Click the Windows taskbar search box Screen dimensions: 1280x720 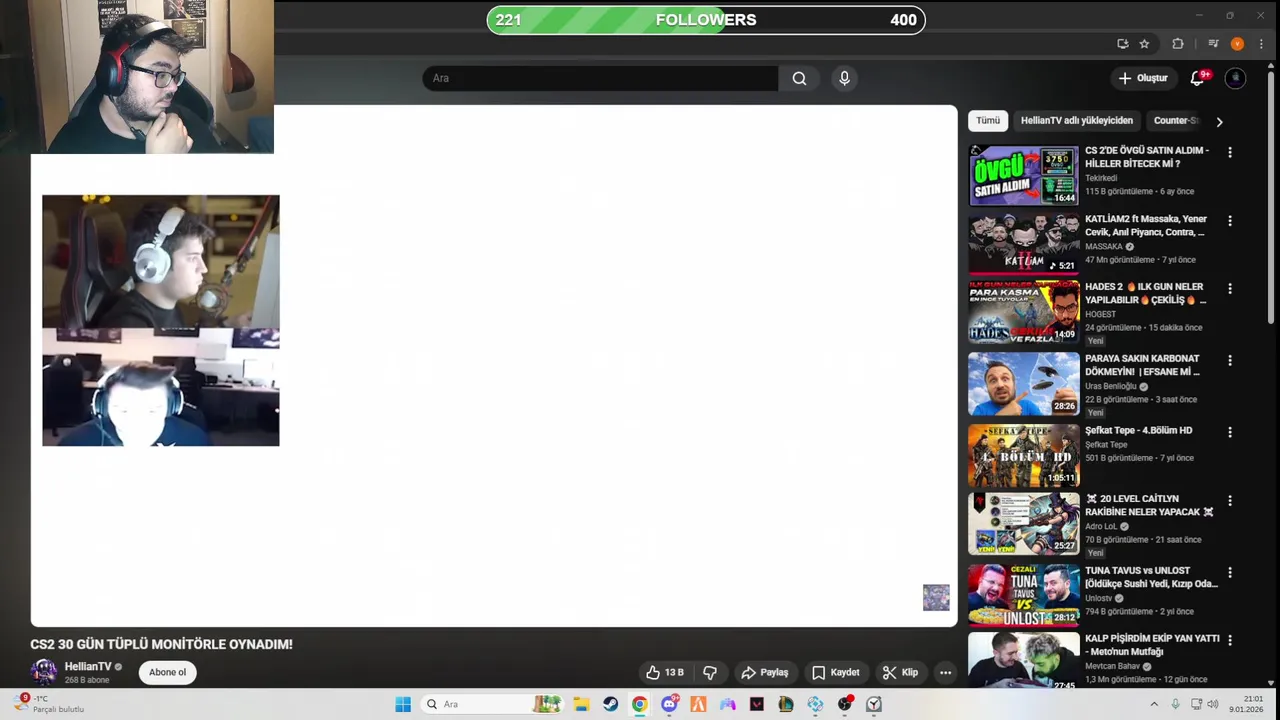pos(491,704)
